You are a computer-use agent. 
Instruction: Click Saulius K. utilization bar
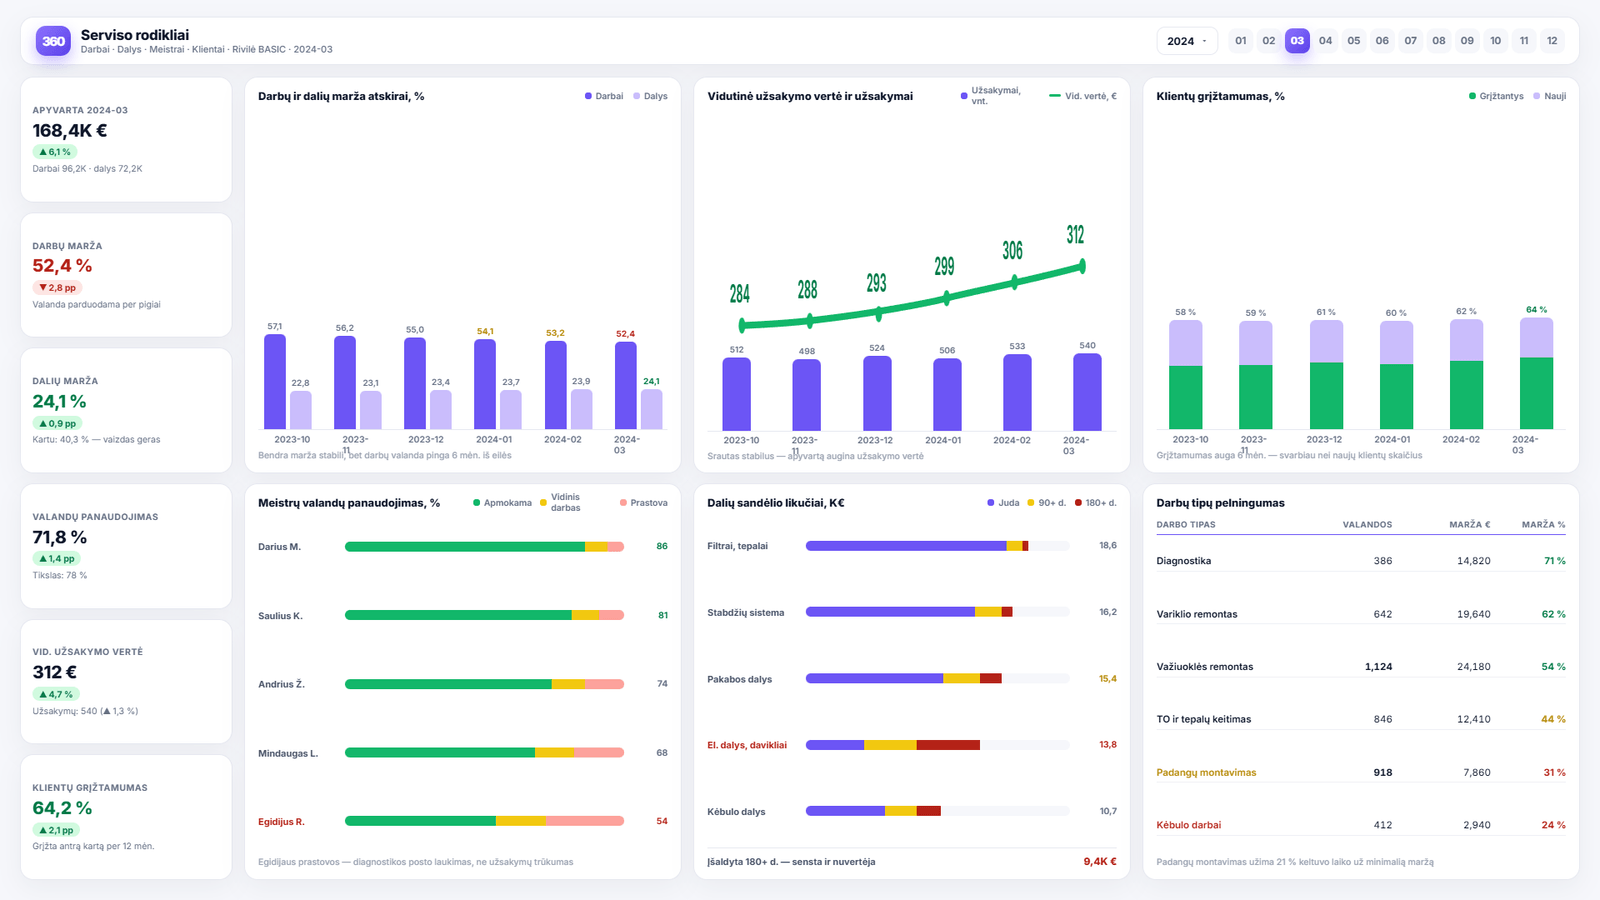point(484,615)
